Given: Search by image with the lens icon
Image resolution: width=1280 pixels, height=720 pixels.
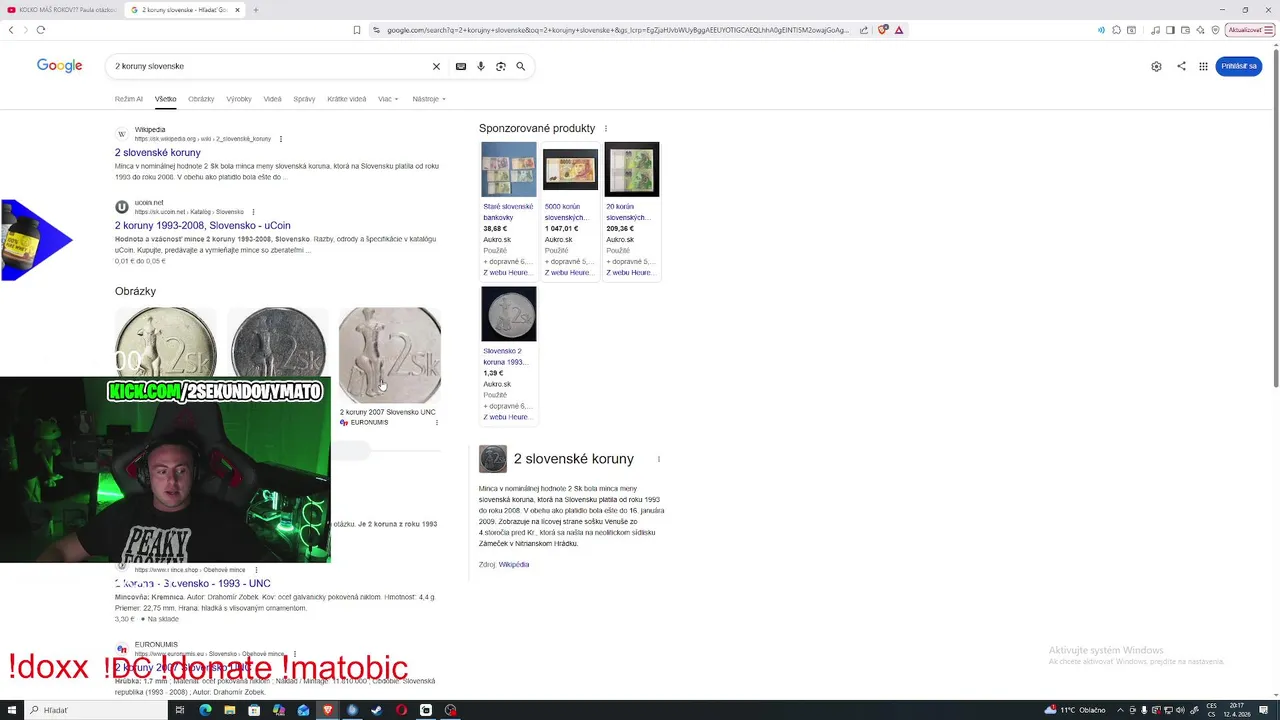Looking at the screenshot, I should [501, 66].
